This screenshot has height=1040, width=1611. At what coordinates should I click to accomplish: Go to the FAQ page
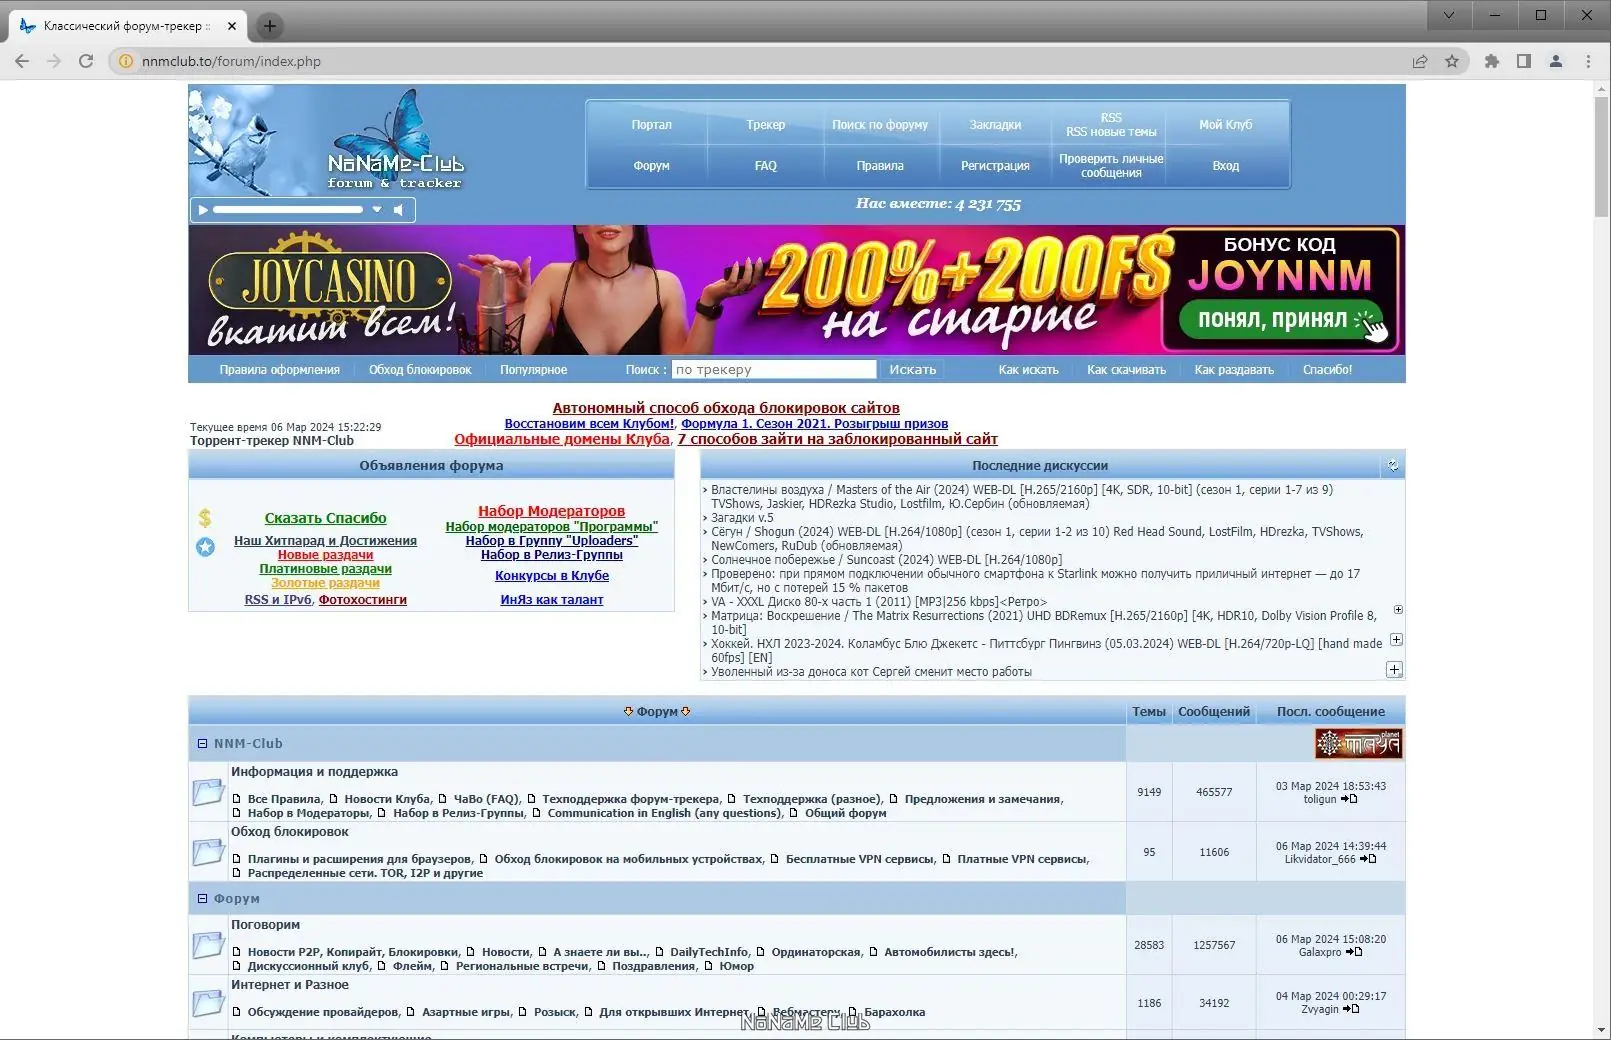766,166
